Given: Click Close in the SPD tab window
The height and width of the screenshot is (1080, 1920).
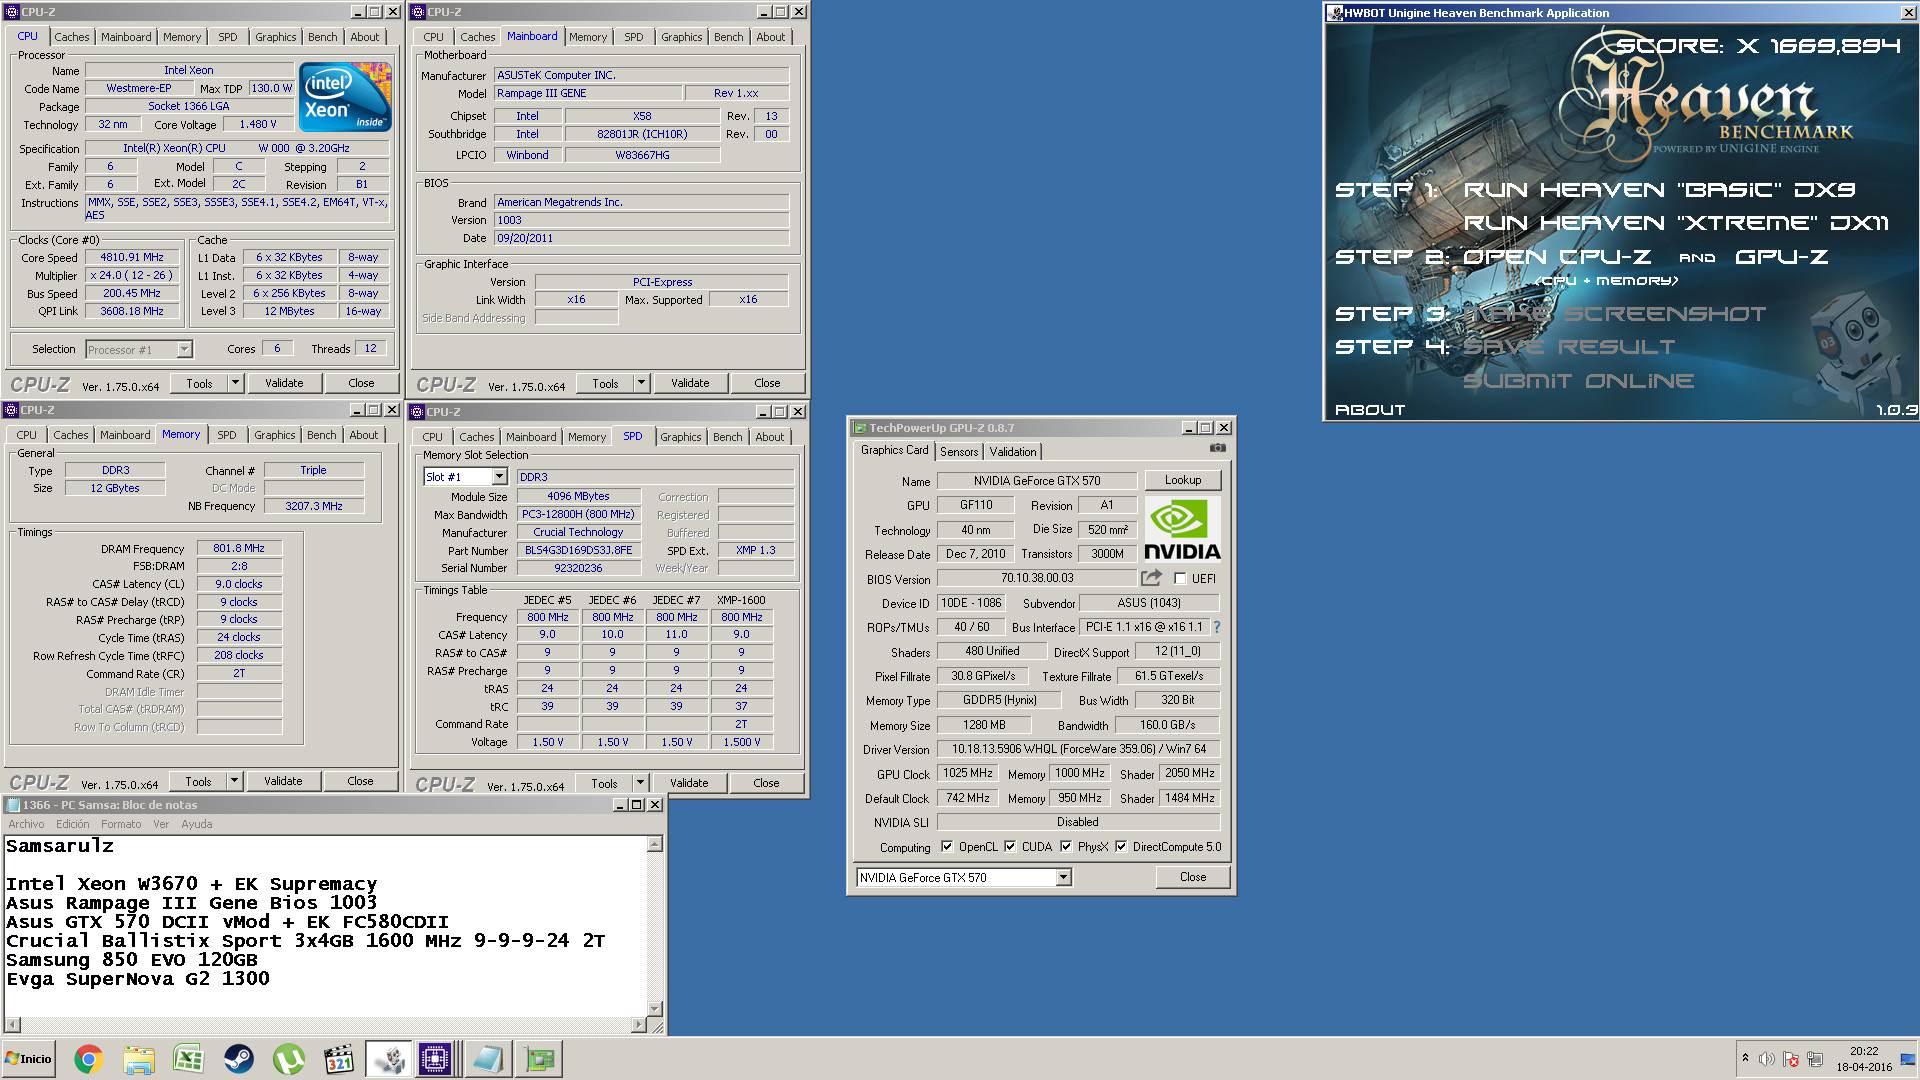Looking at the screenshot, I should (766, 783).
